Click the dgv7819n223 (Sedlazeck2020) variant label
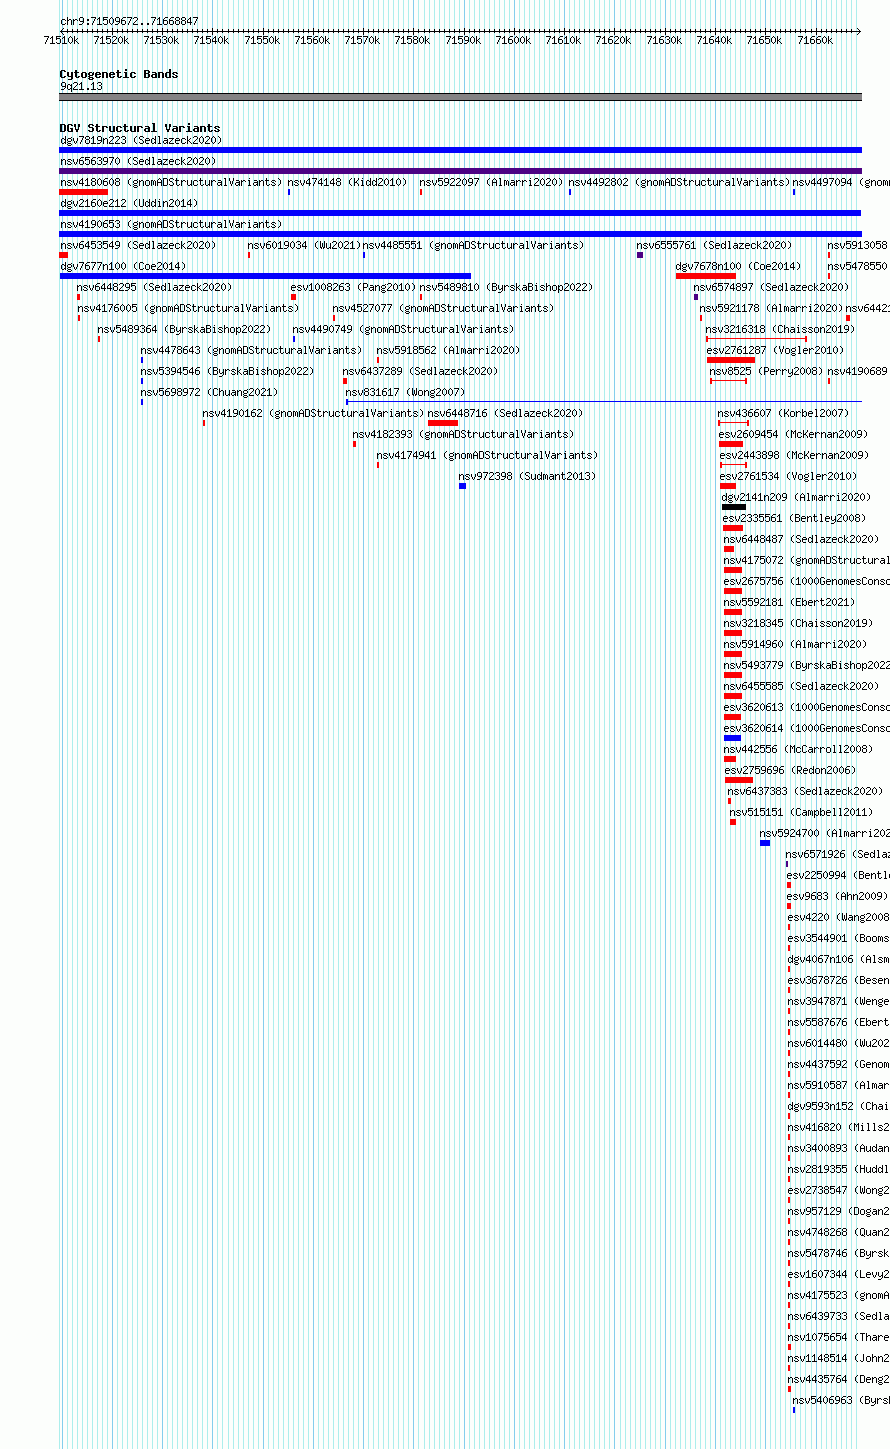Image resolution: width=890 pixels, height=1449 pixels. point(141,140)
